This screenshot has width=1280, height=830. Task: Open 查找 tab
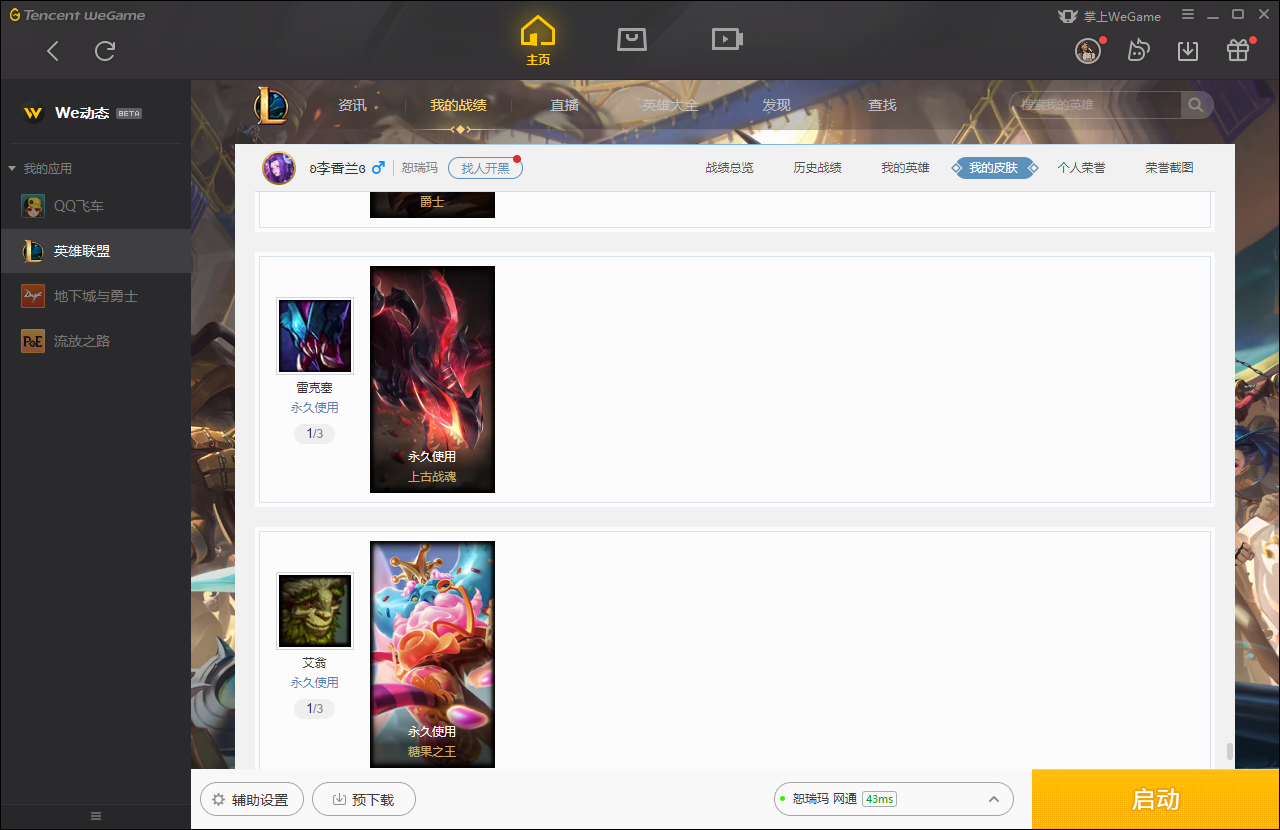(x=882, y=105)
